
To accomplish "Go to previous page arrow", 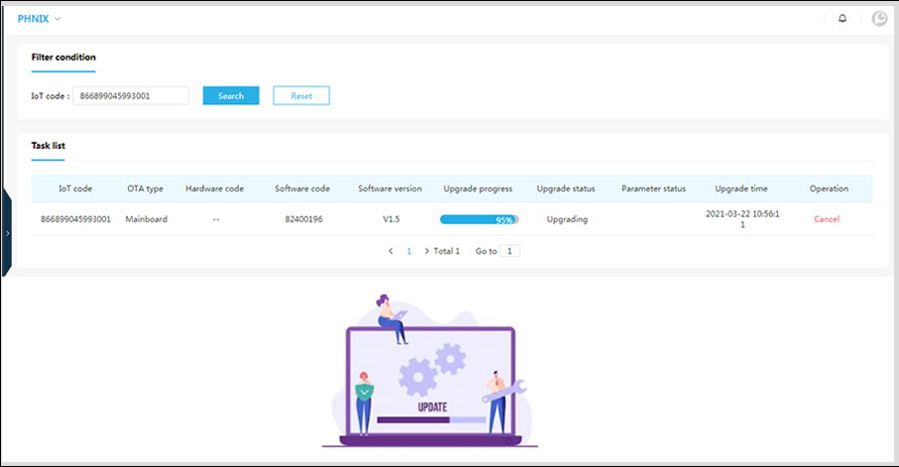I will 390,251.
